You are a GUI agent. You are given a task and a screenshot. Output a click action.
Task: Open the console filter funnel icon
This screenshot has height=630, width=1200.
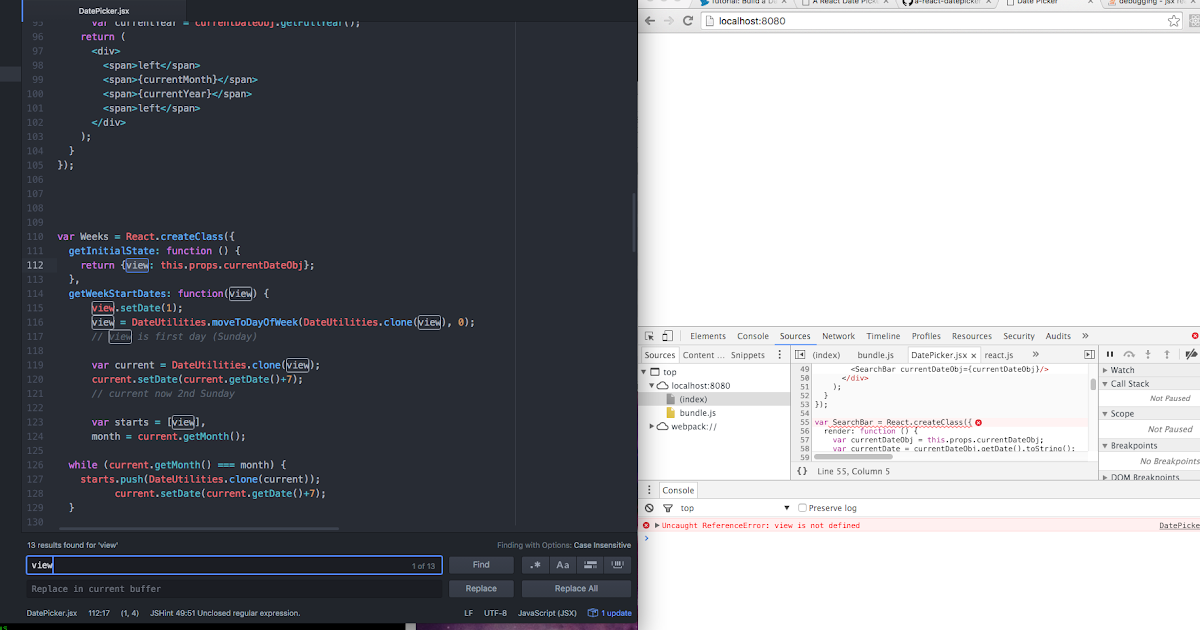point(668,509)
